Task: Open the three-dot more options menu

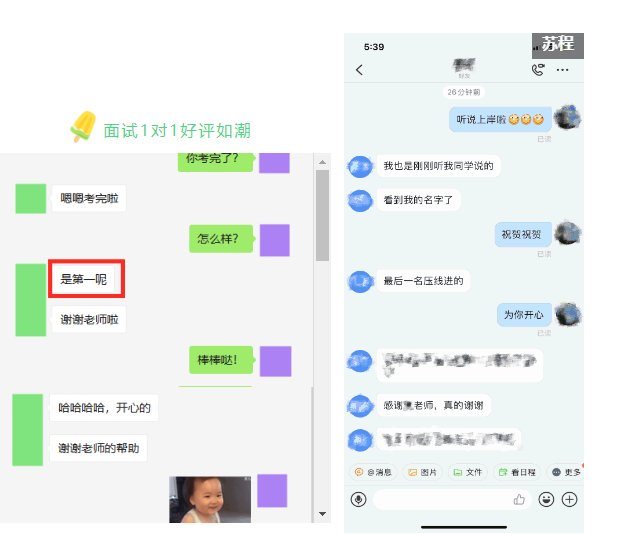Action: click(x=563, y=70)
